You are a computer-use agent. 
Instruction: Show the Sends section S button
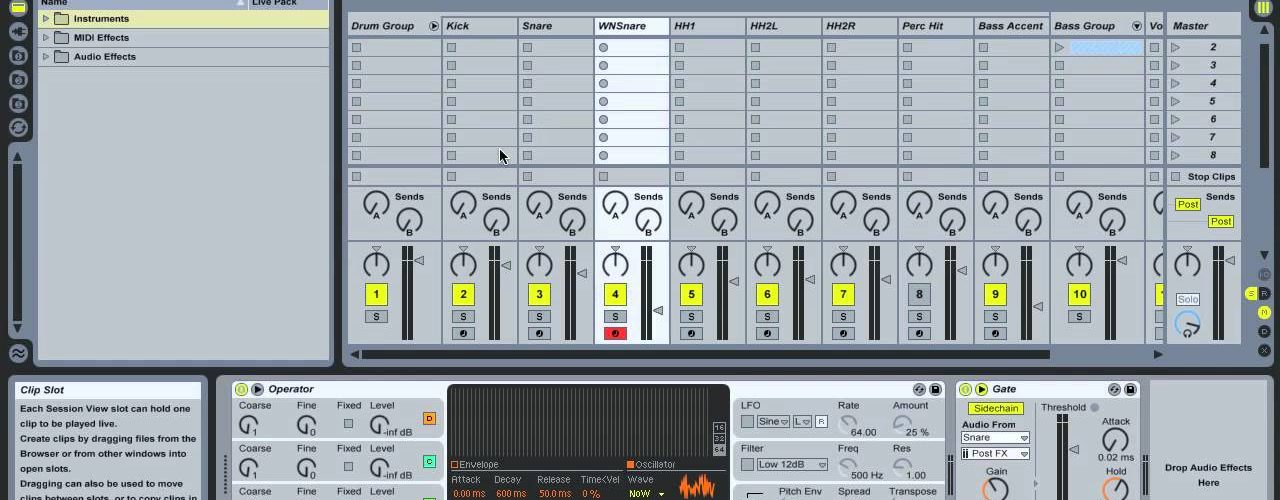(x=1250, y=293)
